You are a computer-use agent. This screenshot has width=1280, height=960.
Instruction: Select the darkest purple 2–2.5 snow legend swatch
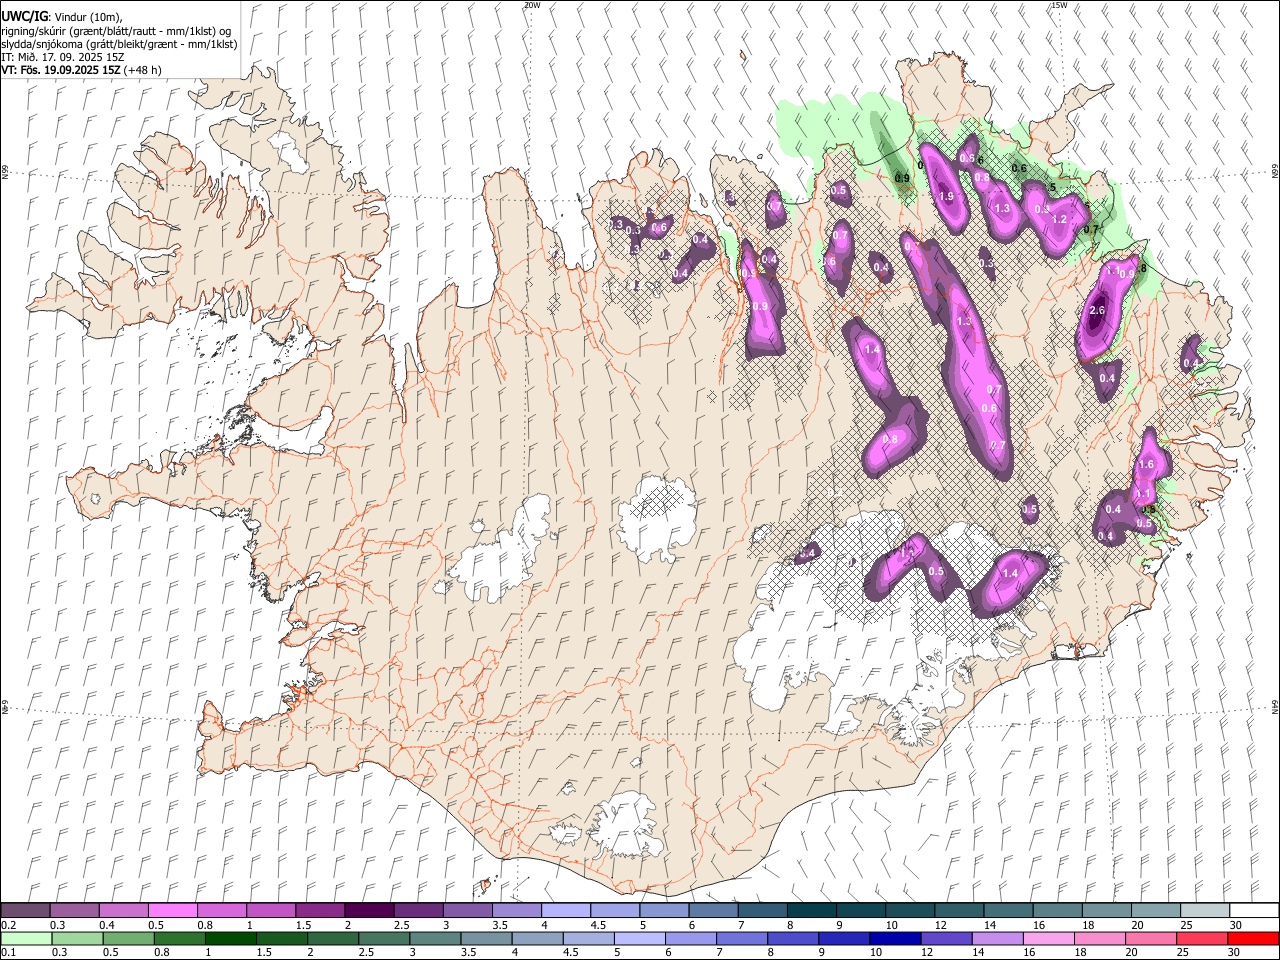pyautogui.click(x=369, y=910)
